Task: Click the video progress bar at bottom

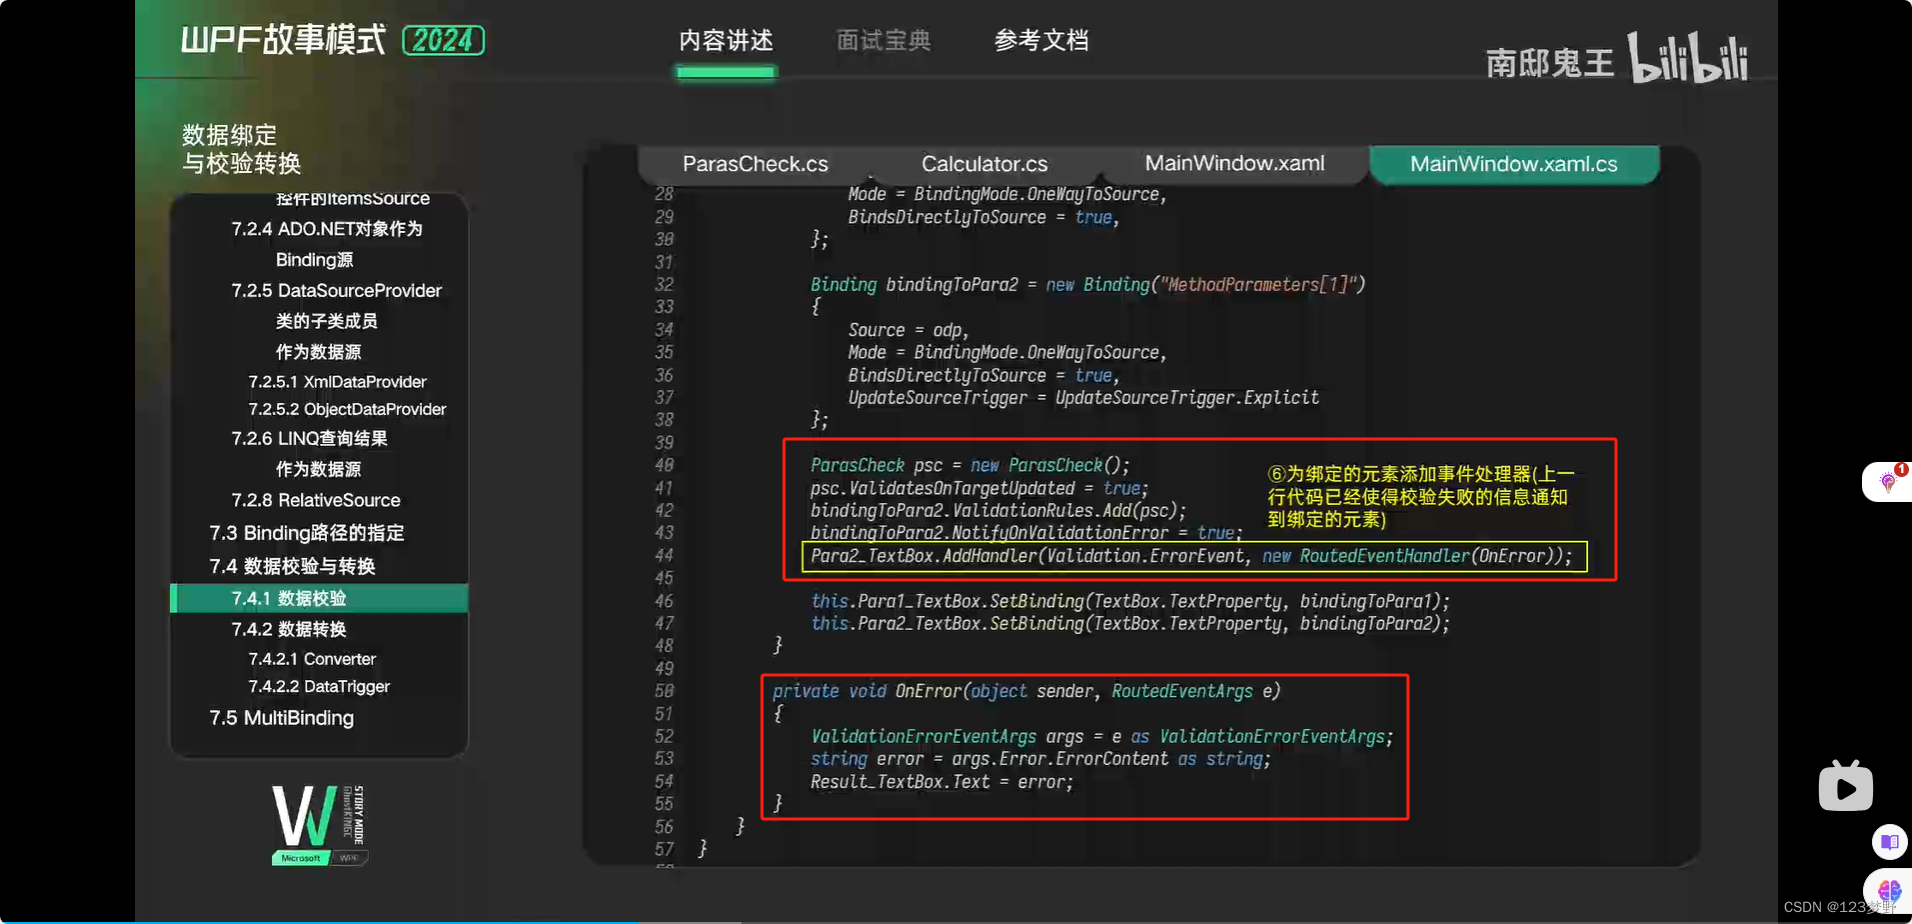Action: click(956, 921)
